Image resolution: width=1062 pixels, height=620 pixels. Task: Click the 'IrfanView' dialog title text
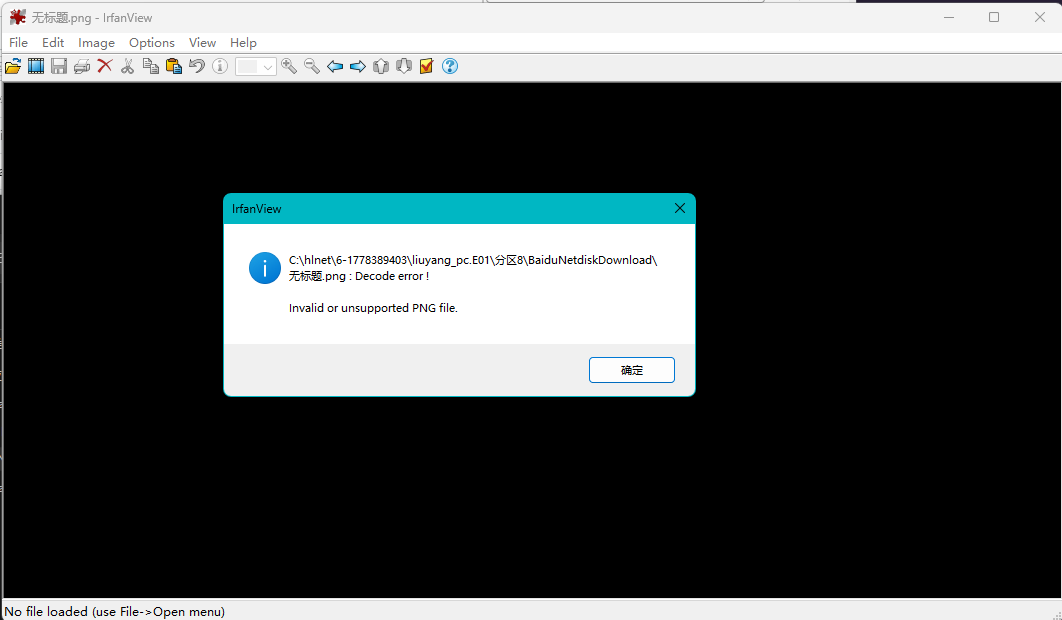click(x=257, y=209)
